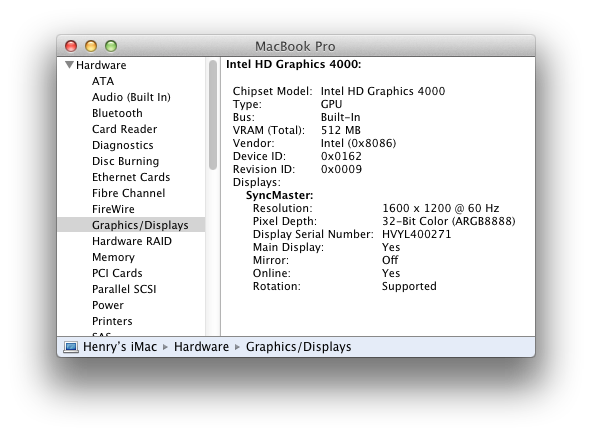
Task: Select ATA in the sidebar
Action: click(x=103, y=81)
